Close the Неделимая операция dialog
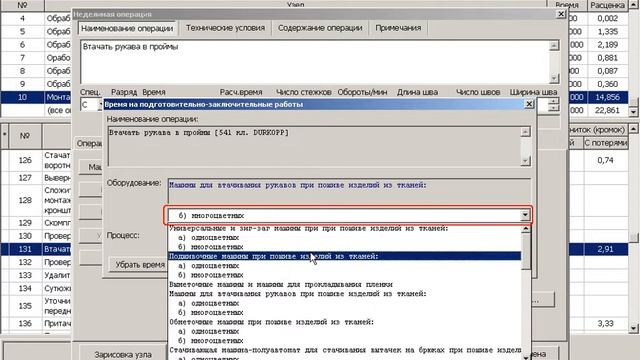This screenshot has height=360, width=640. click(561, 14)
